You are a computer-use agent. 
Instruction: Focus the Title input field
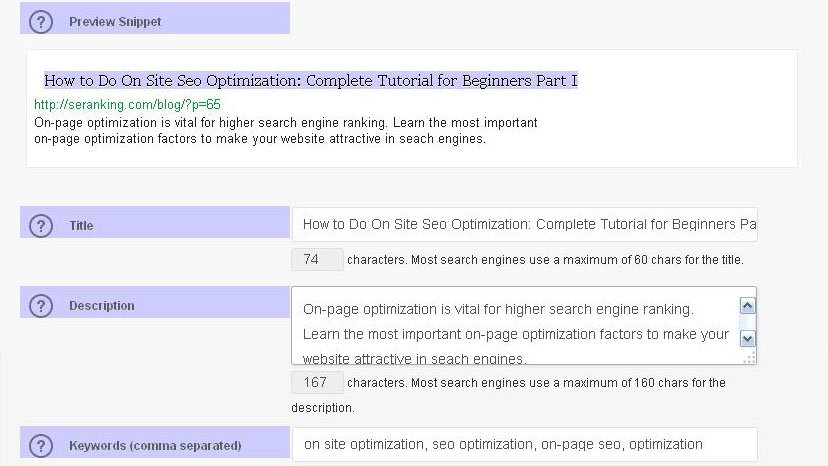click(x=524, y=225)
